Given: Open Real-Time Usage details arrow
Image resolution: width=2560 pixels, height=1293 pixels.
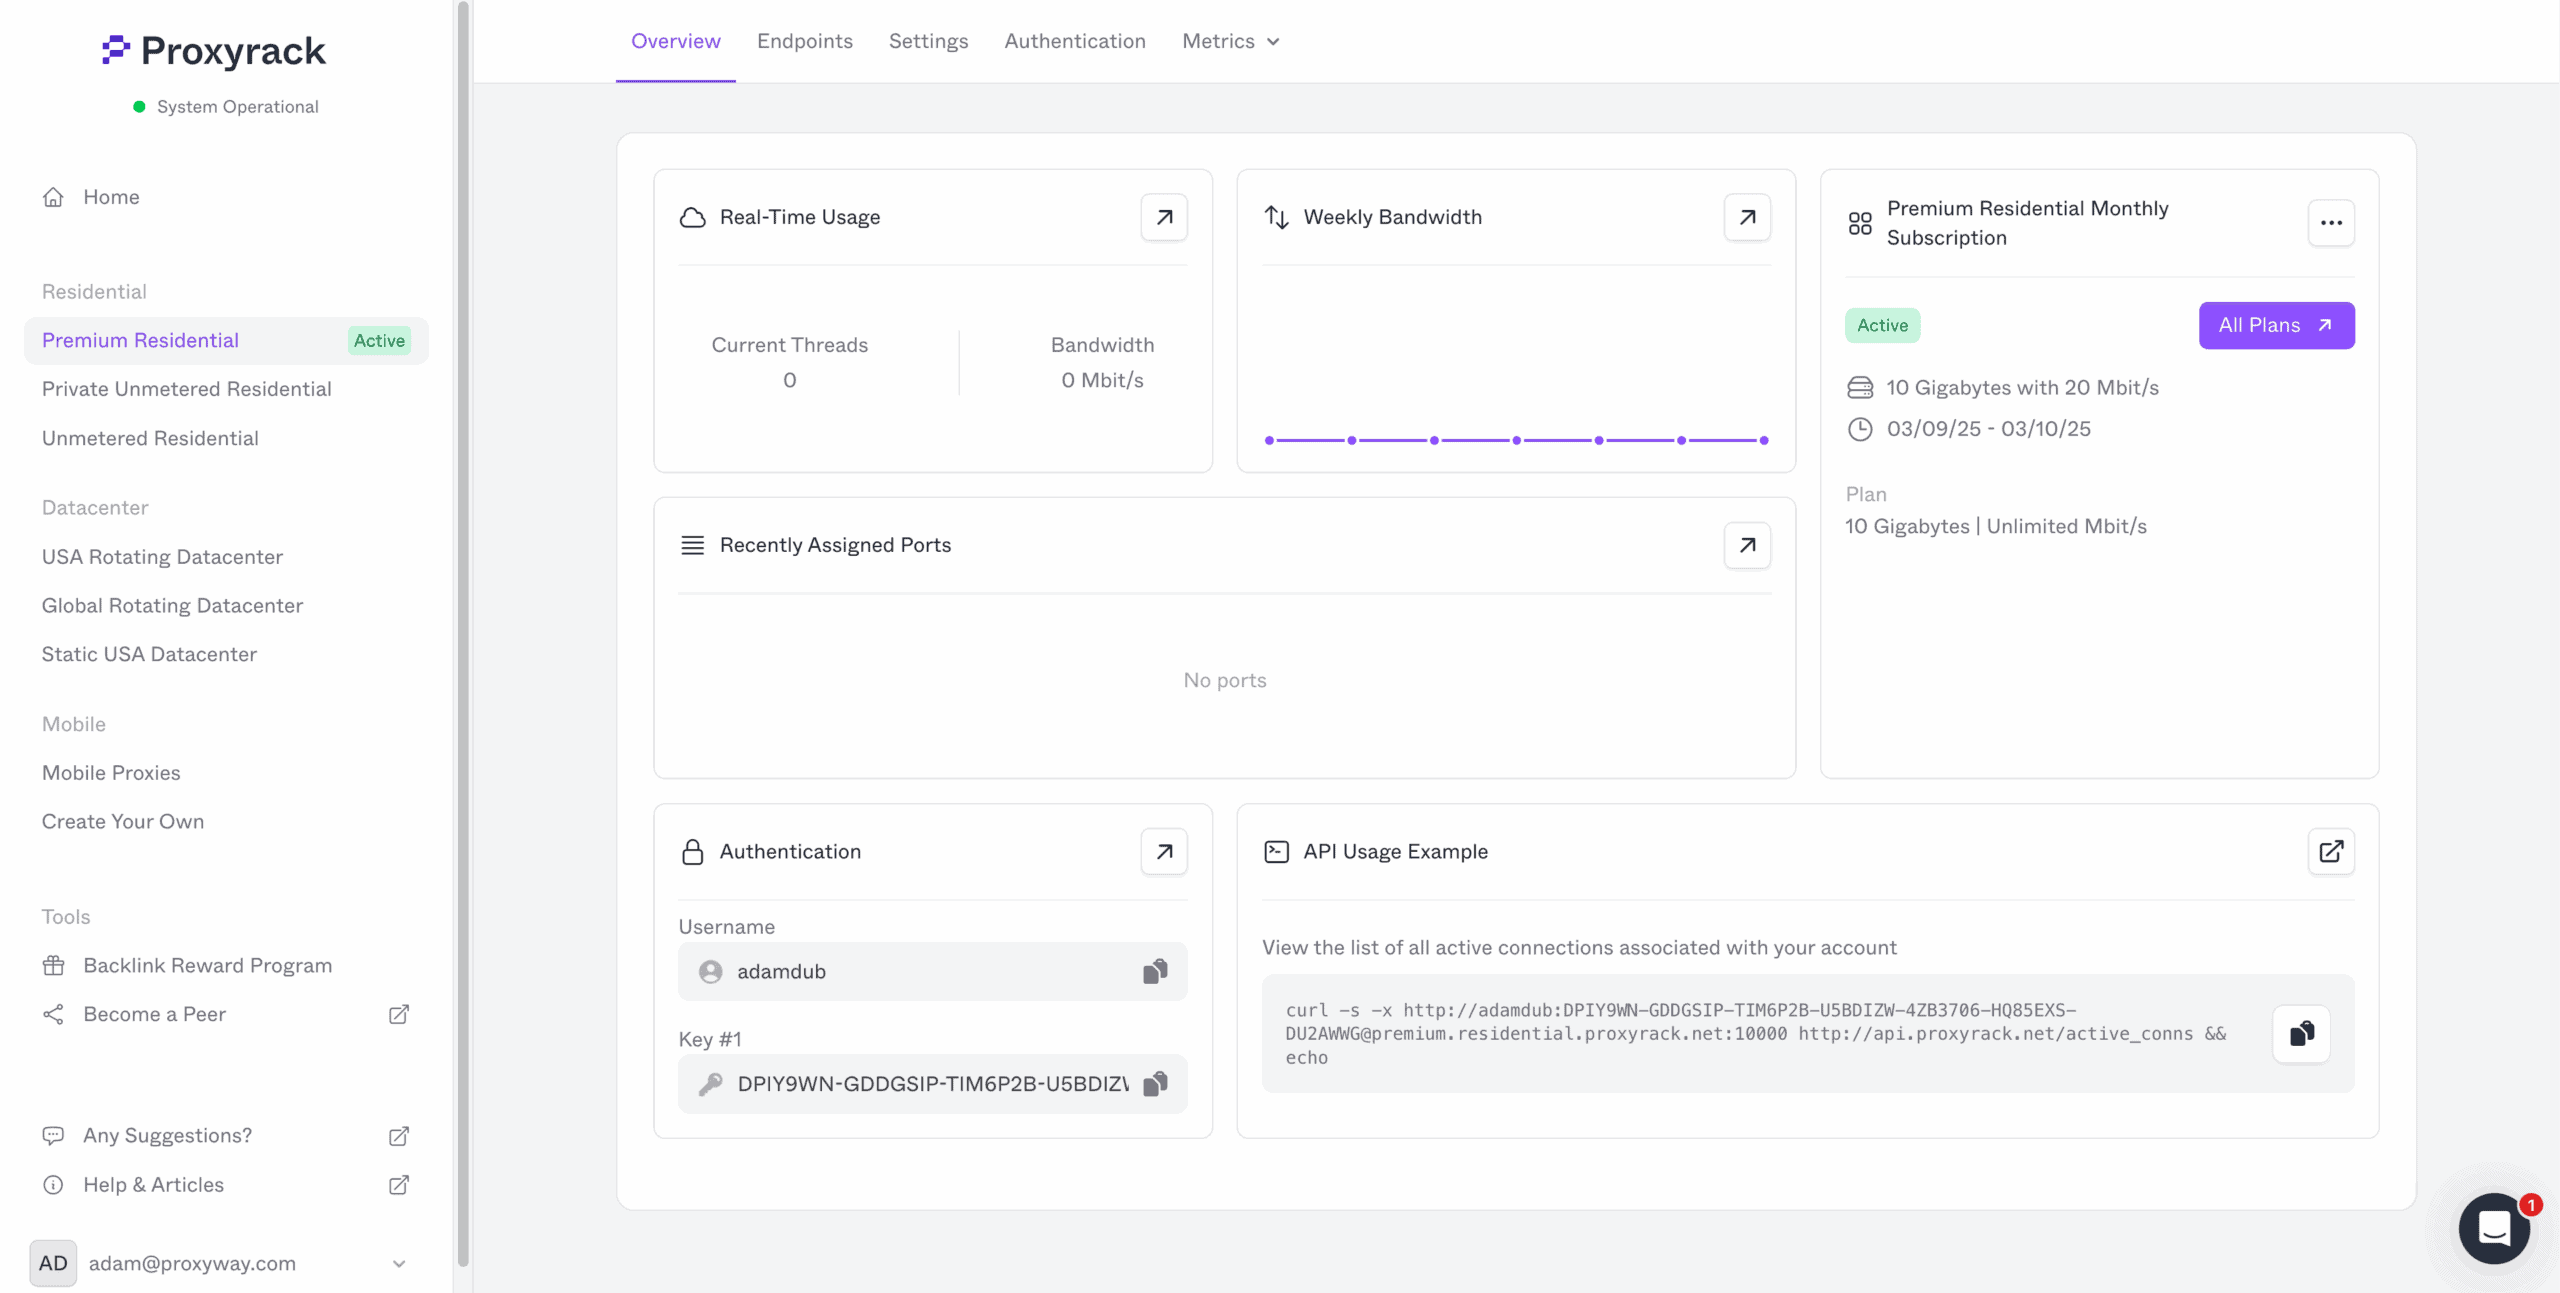Looking at the screenshot, I should (1164, 217).
